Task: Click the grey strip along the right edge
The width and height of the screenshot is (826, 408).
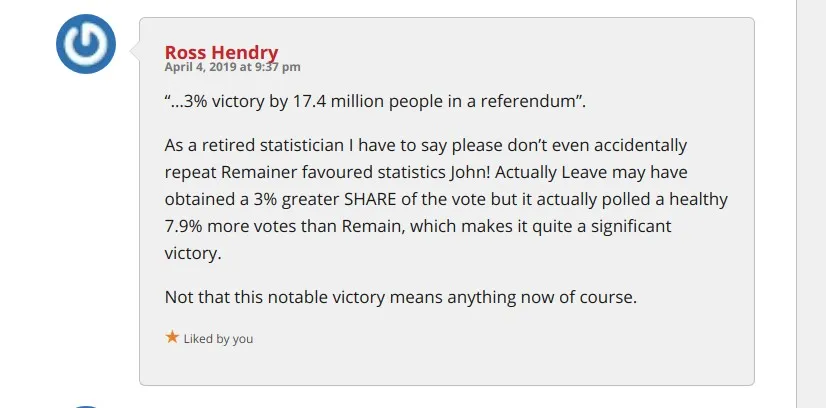Action: (x=811, y=204)
